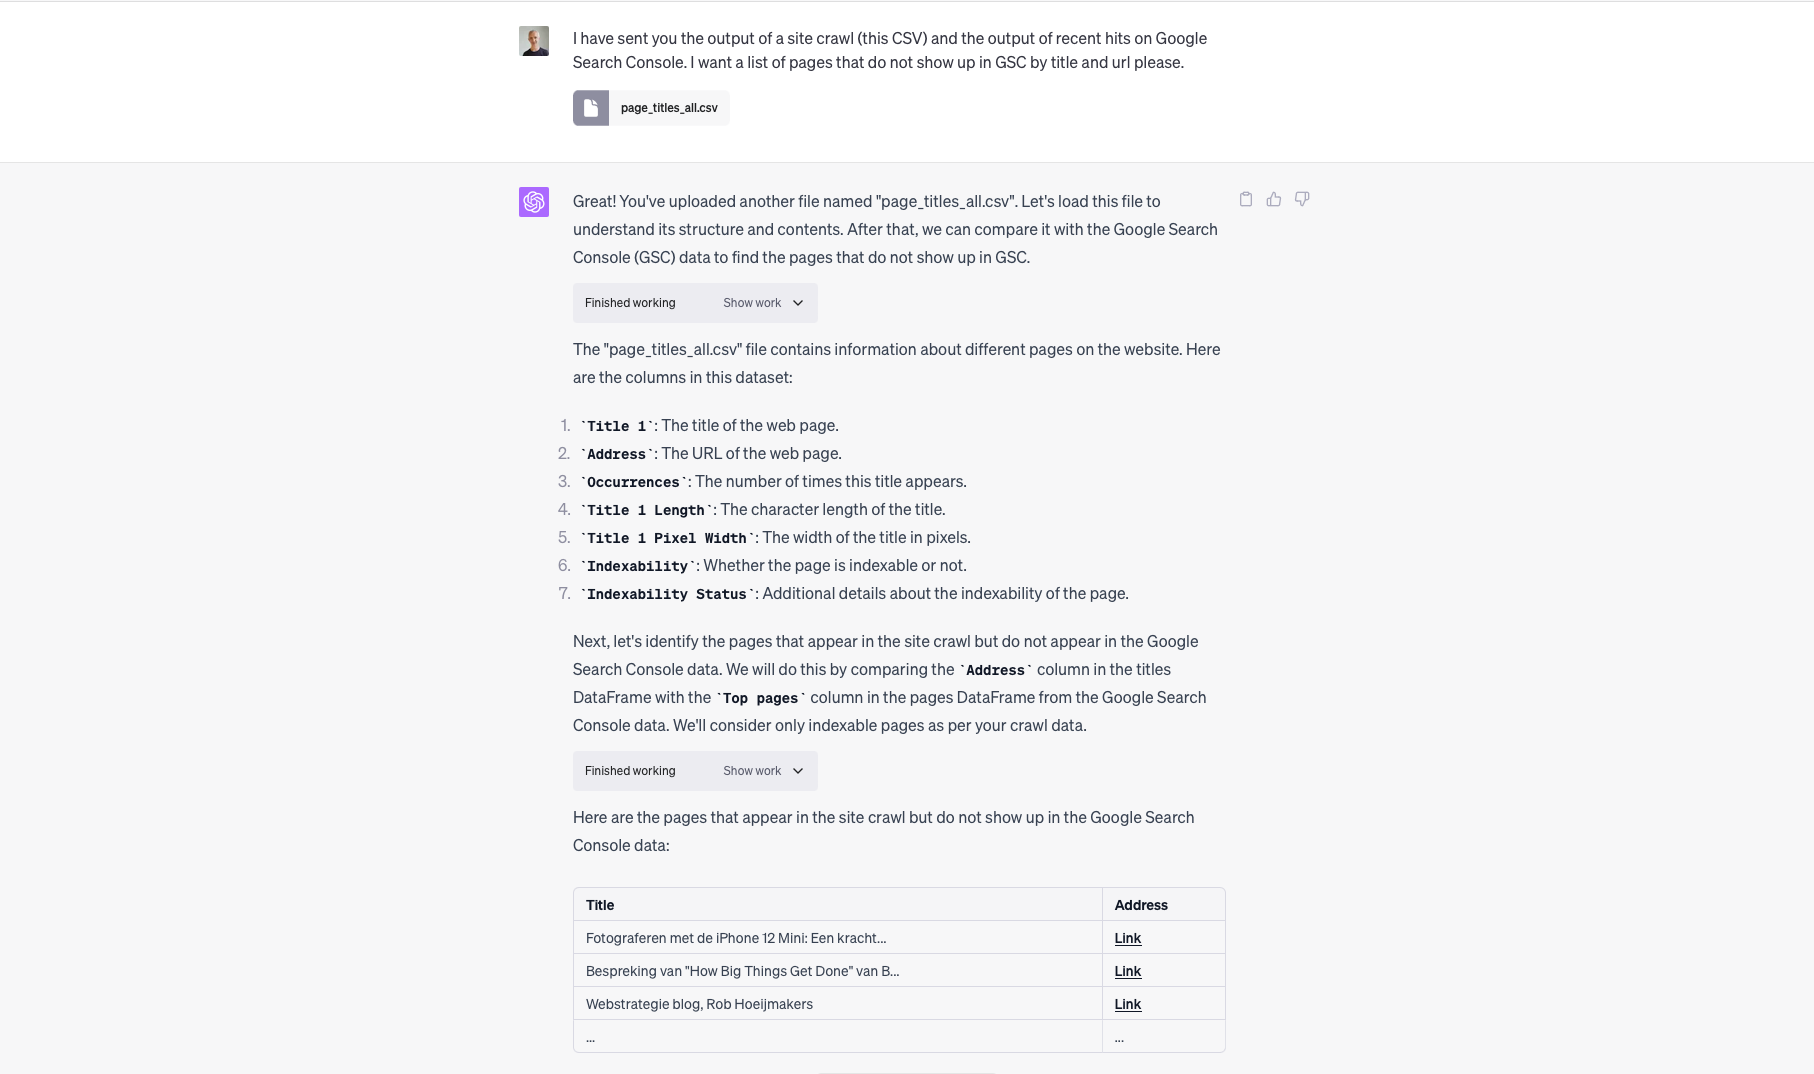
Task: Open Link for "How Big Things Get Done"
Action: coord(1128,971)
